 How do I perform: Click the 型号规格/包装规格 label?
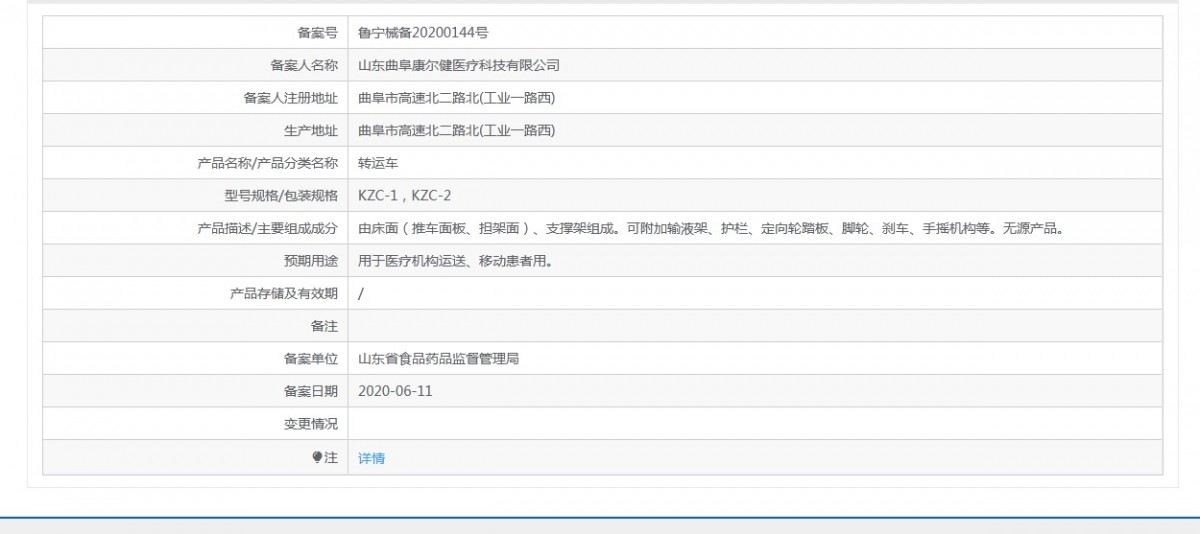pyautogui.click(x=282, y=196)
